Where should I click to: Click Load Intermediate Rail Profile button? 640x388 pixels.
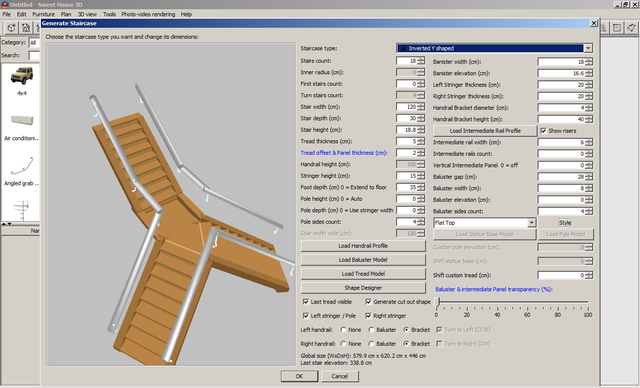coord(485,131)
